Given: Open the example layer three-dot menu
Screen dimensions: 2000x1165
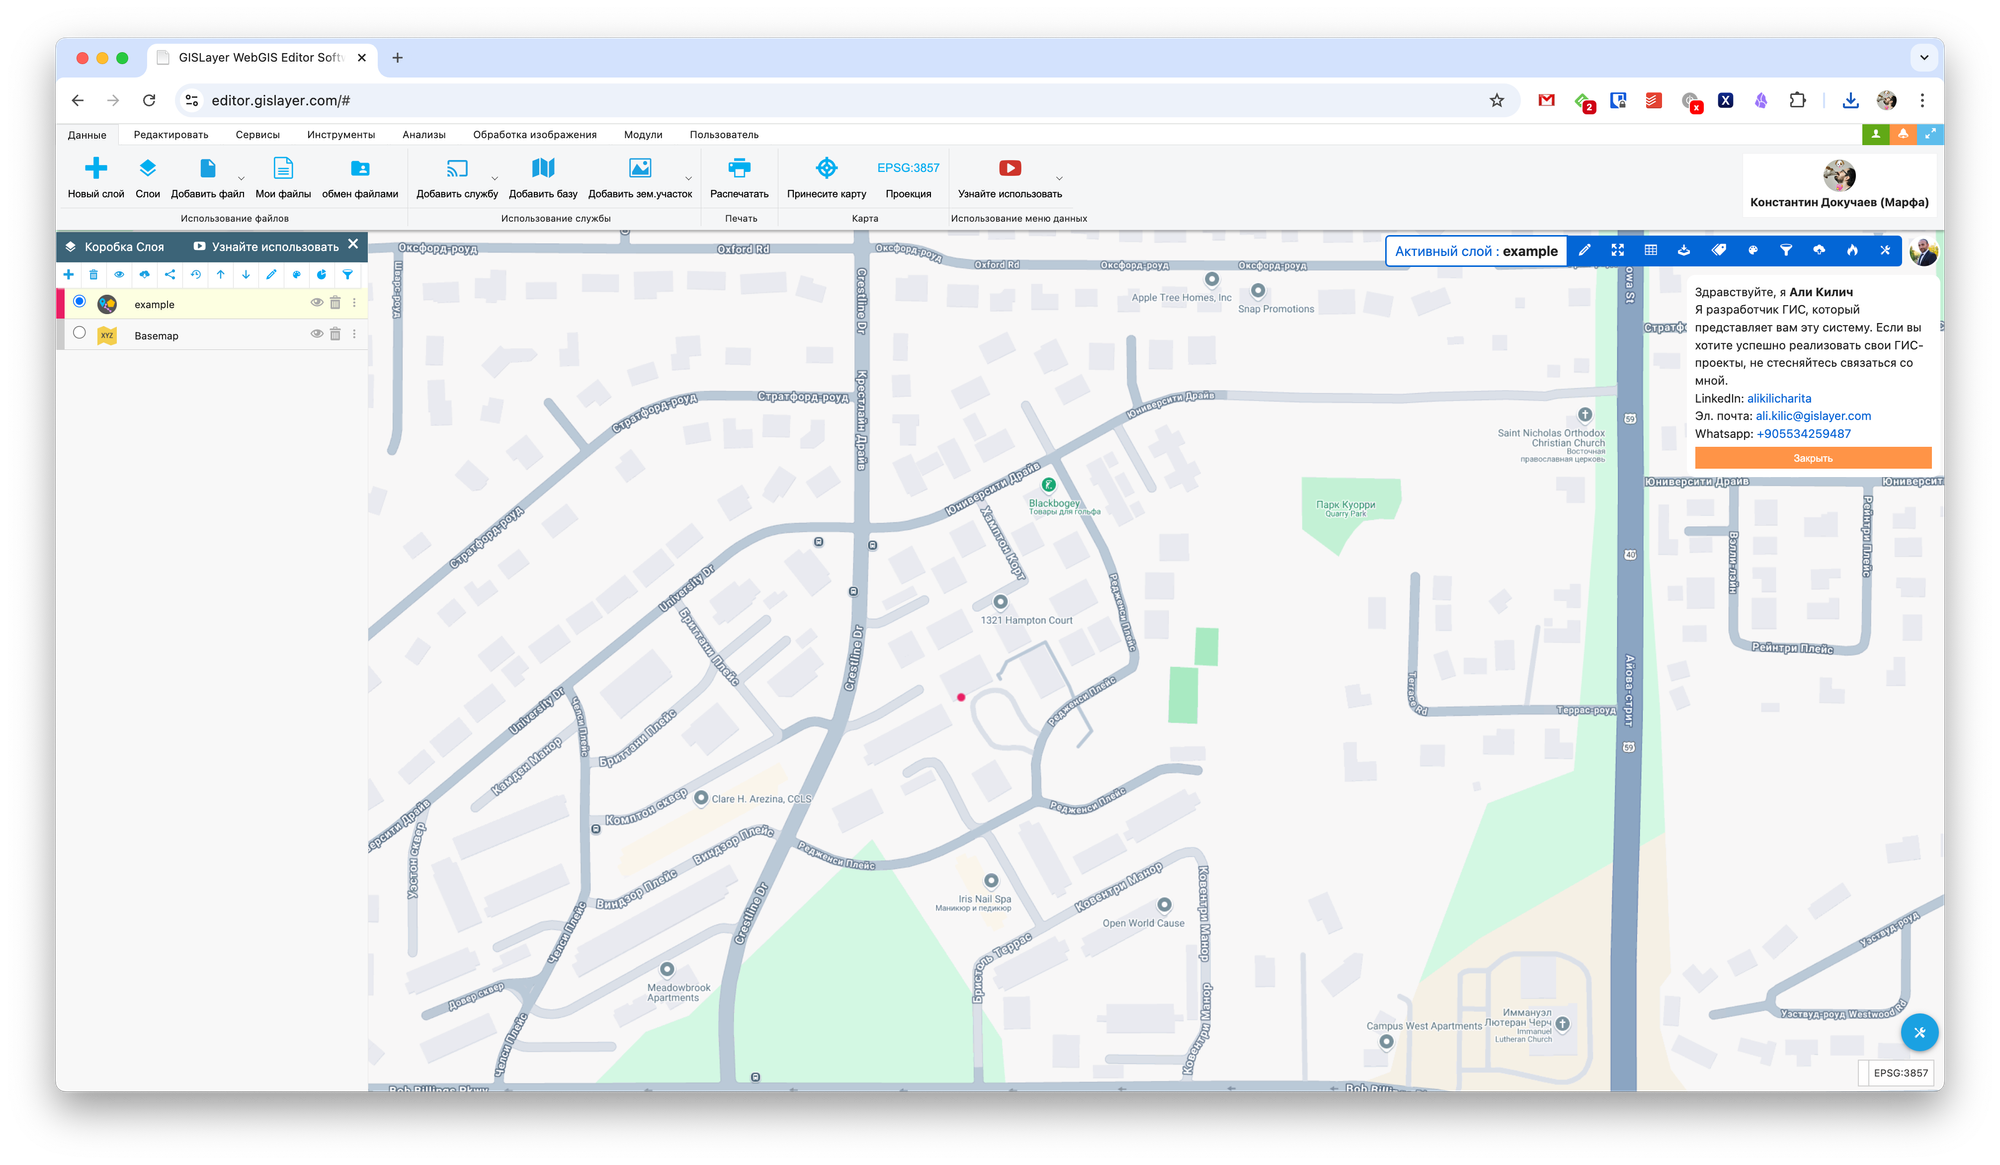Looking at the screenshot, I should 354,303.
